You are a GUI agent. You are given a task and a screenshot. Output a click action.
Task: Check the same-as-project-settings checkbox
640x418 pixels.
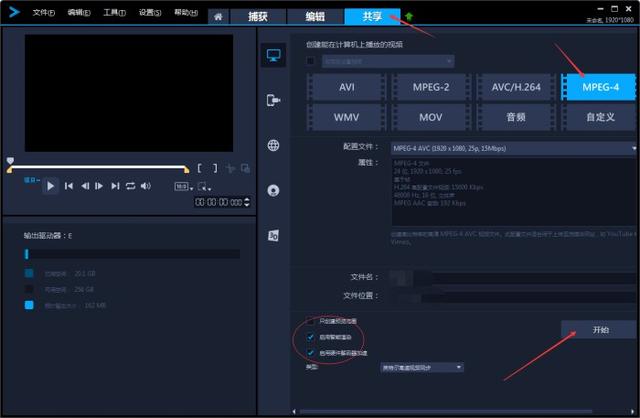point(311,61)
